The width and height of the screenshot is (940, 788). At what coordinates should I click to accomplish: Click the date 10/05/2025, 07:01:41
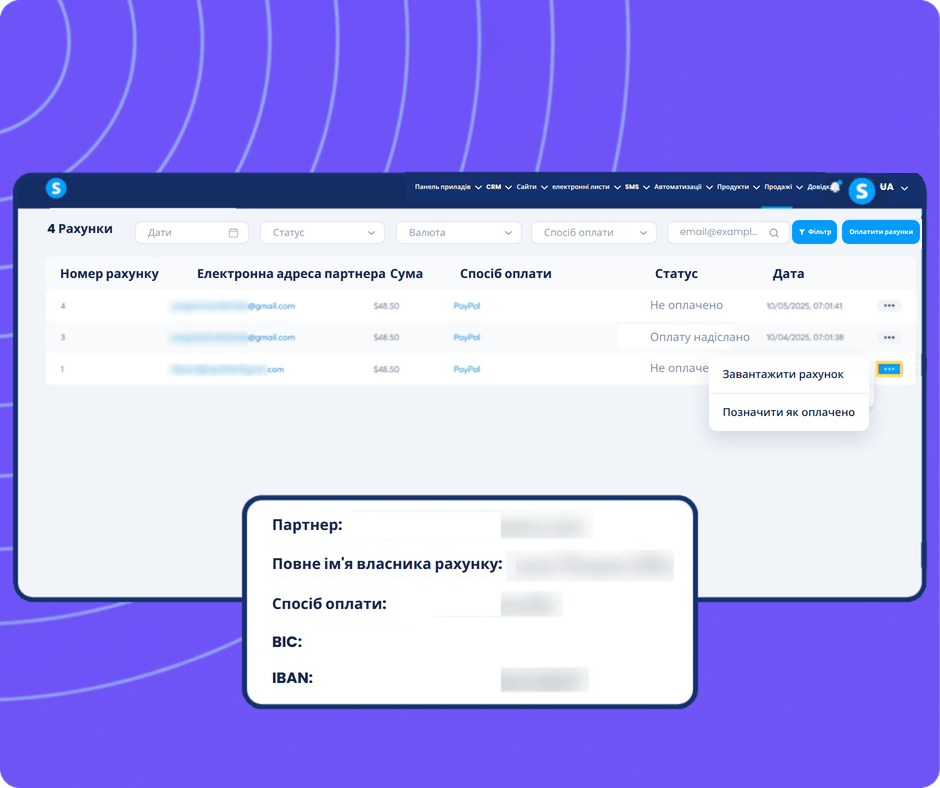[x=804, y=306]
